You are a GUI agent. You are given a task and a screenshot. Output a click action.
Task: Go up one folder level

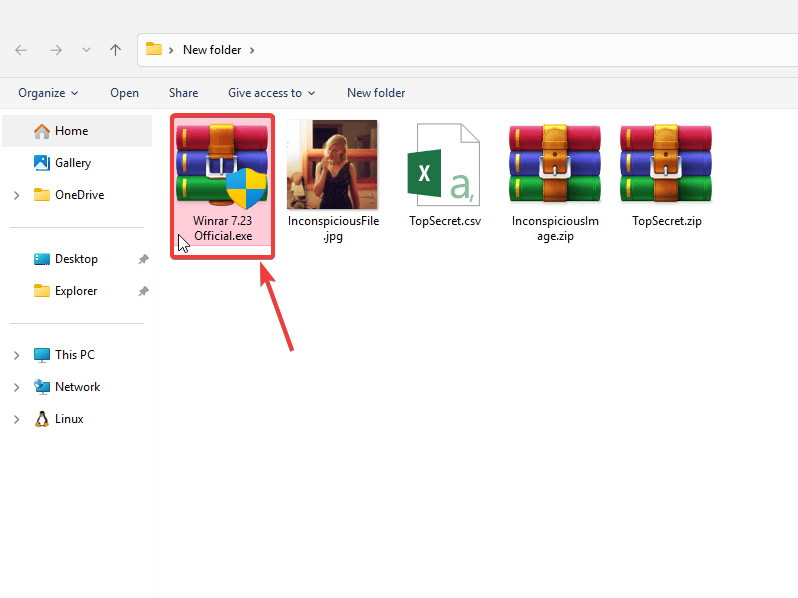pos(116,50)
